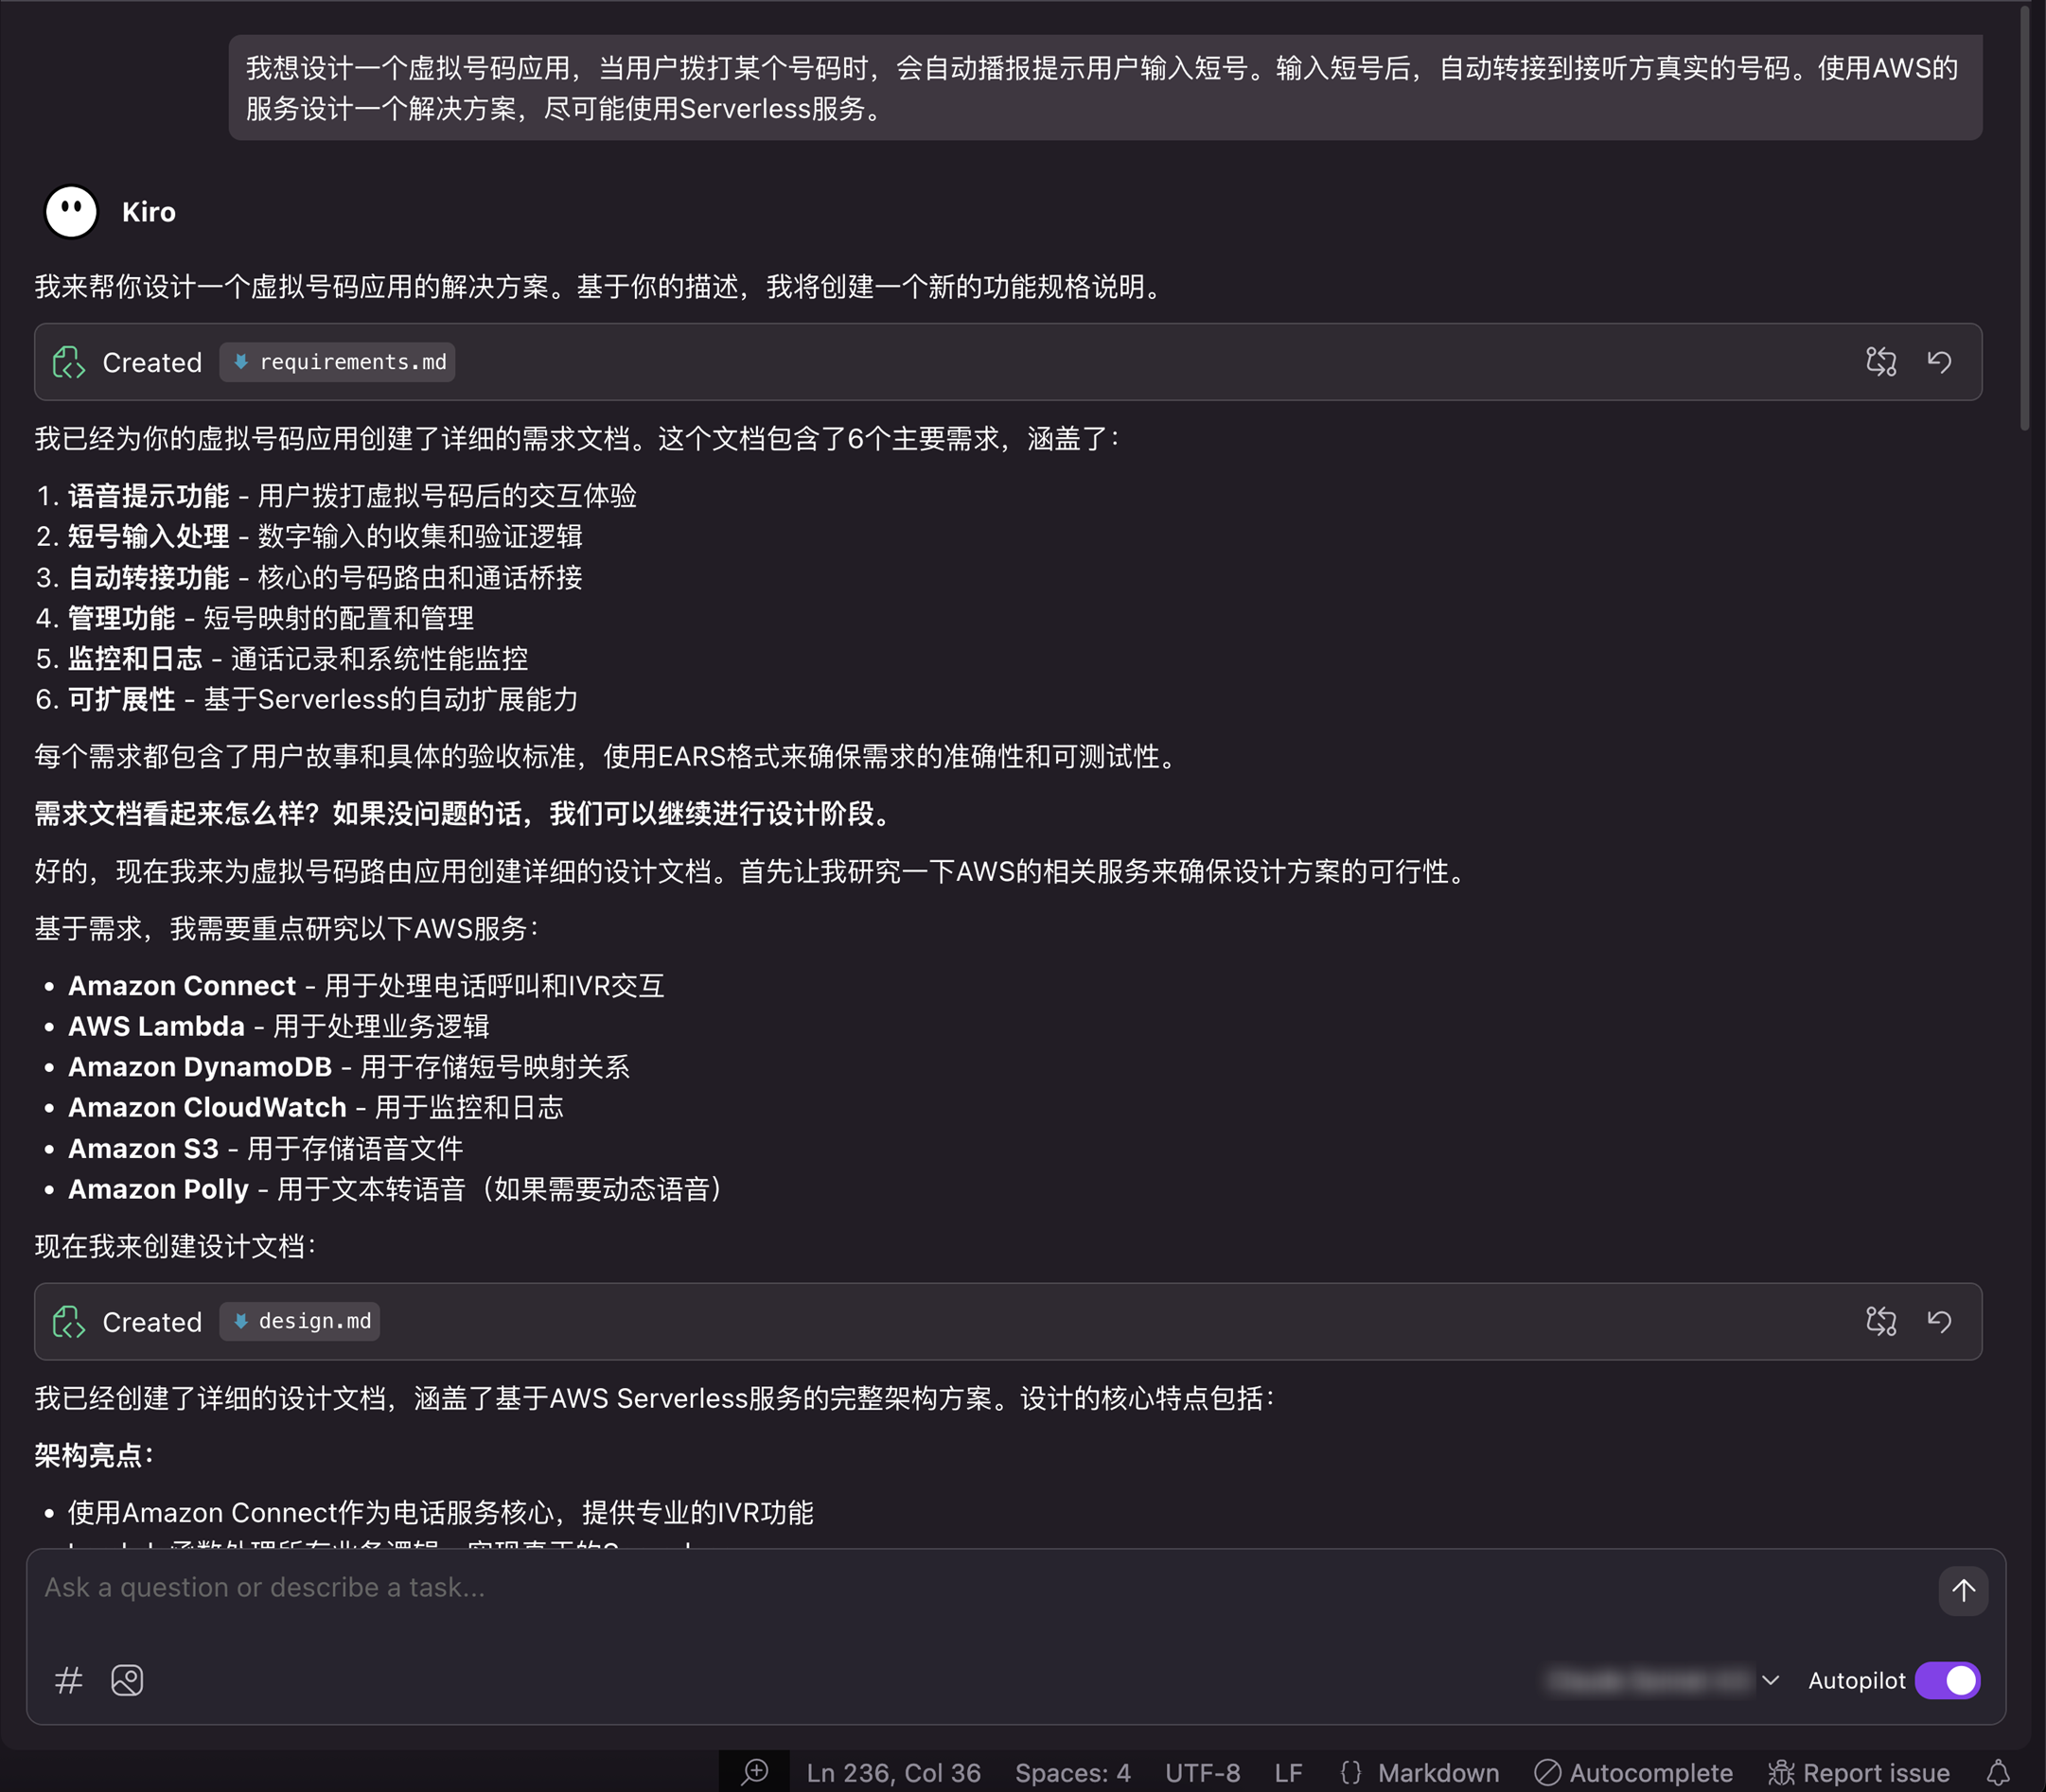Toggle Autocomplete in status bar
Viewport: 2046px width, 1792px height.
pyautogui.click(x=1633, y=1773)
